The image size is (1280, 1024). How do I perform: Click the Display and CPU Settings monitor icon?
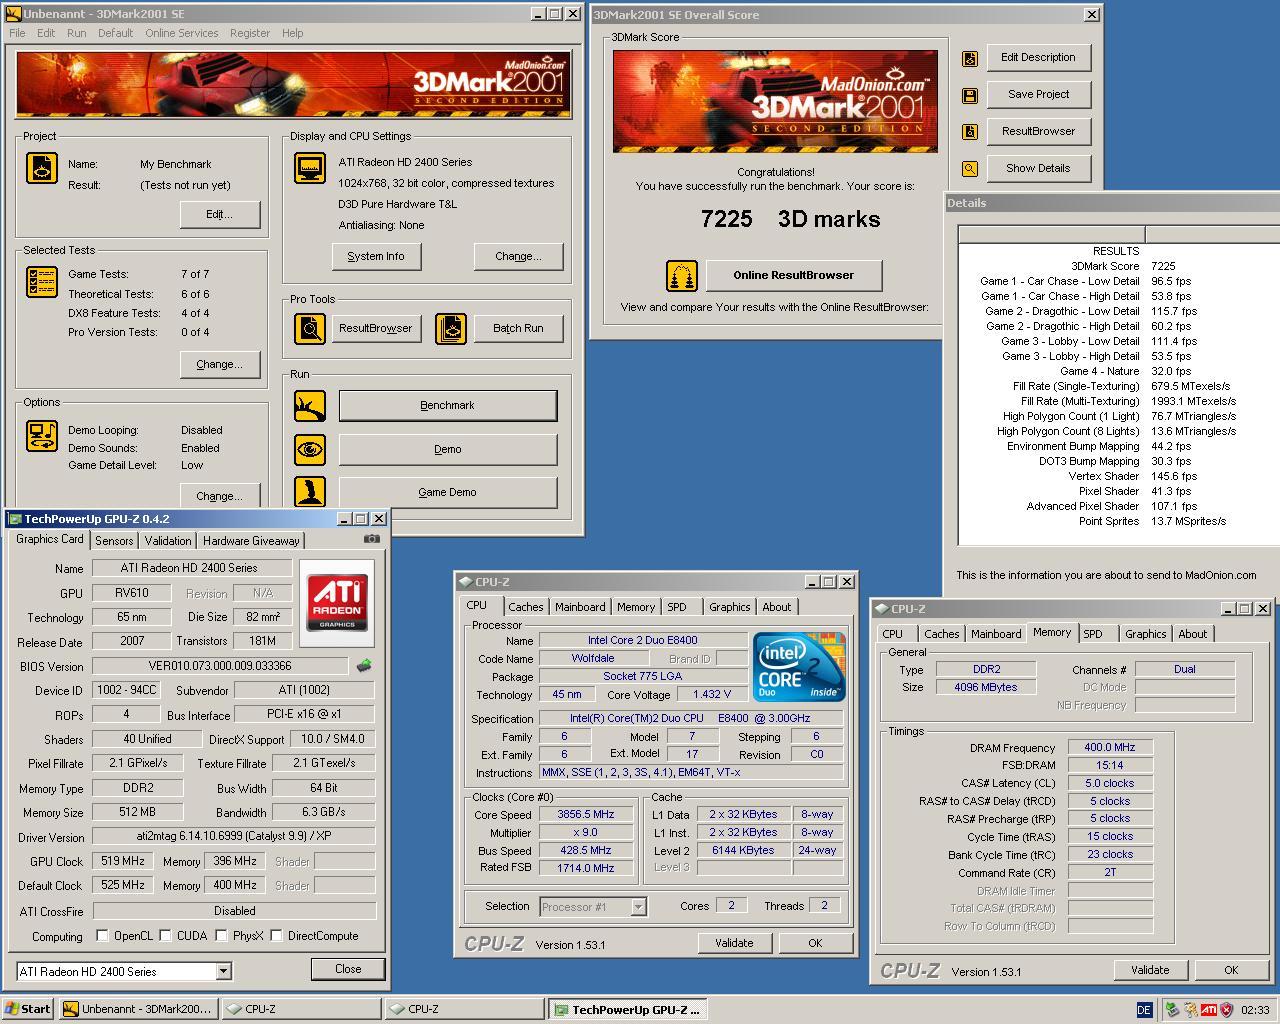[x=310, y=168]
